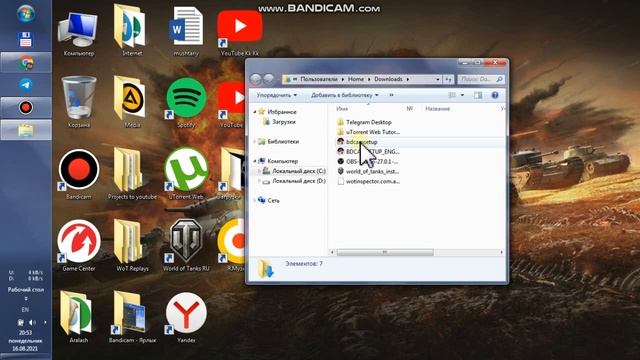Launch uTorrent Web from the desktop
Viewport: 640px width, 360px height.
point(186,173)
